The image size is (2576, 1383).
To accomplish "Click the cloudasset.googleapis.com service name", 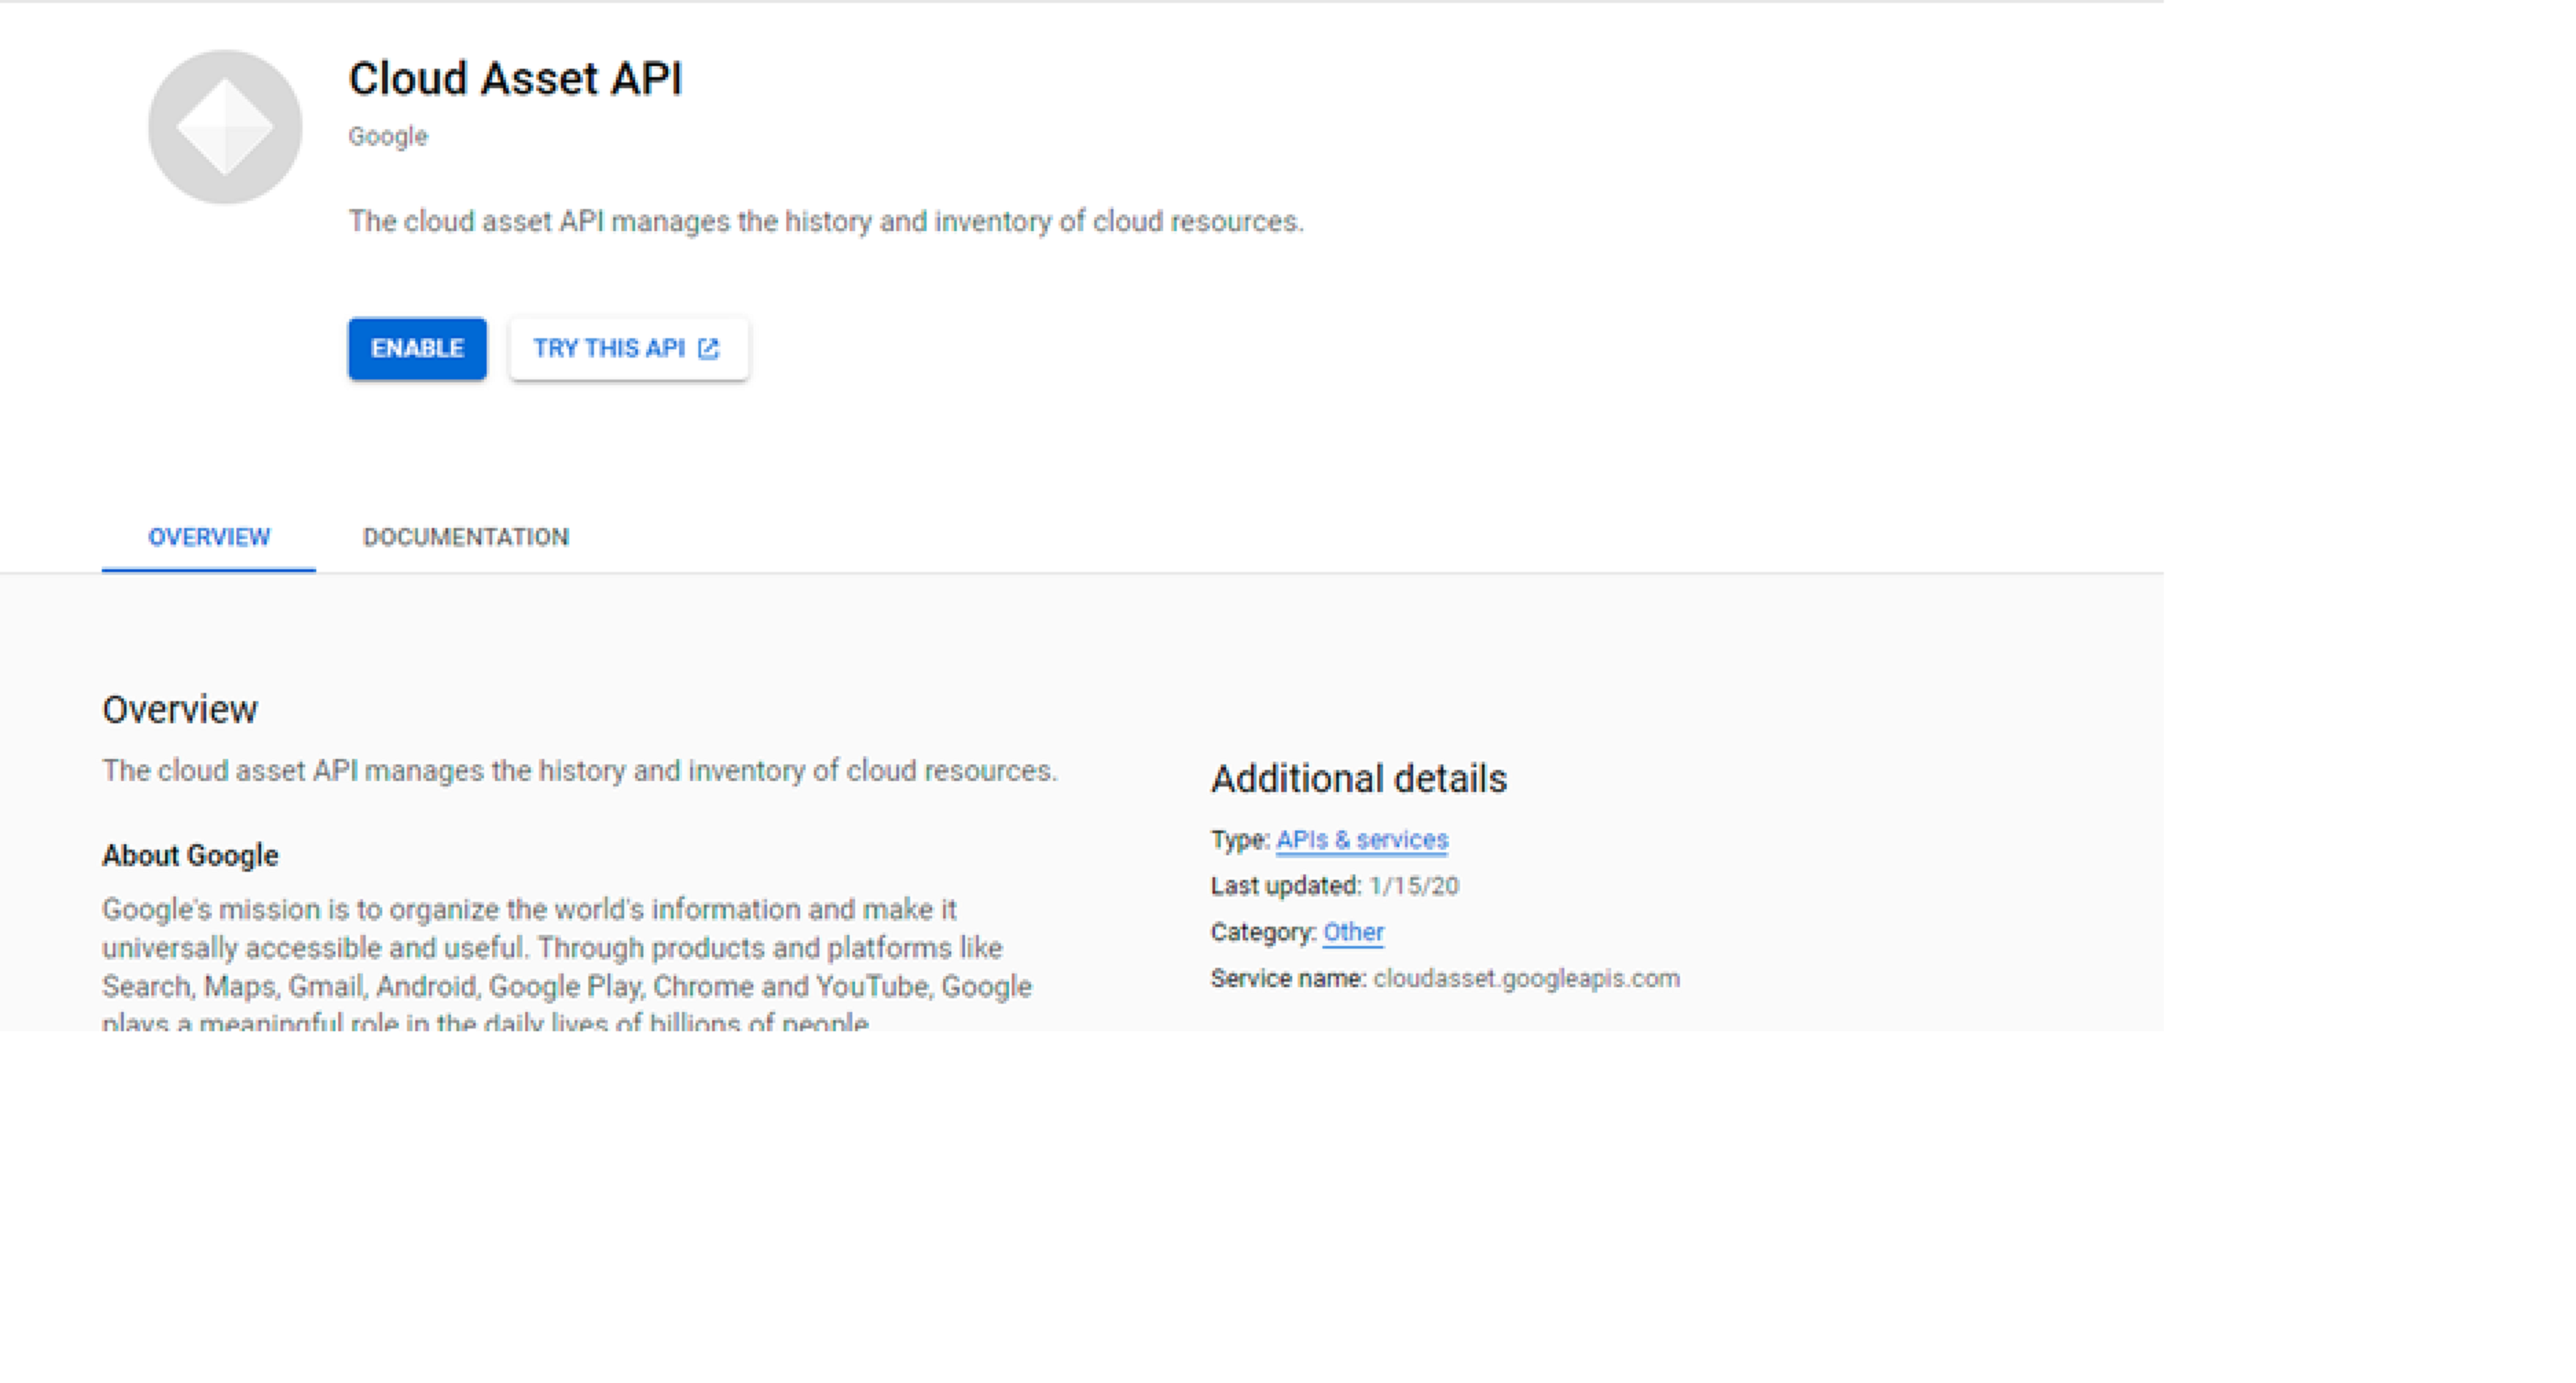I will (1526, 978).
